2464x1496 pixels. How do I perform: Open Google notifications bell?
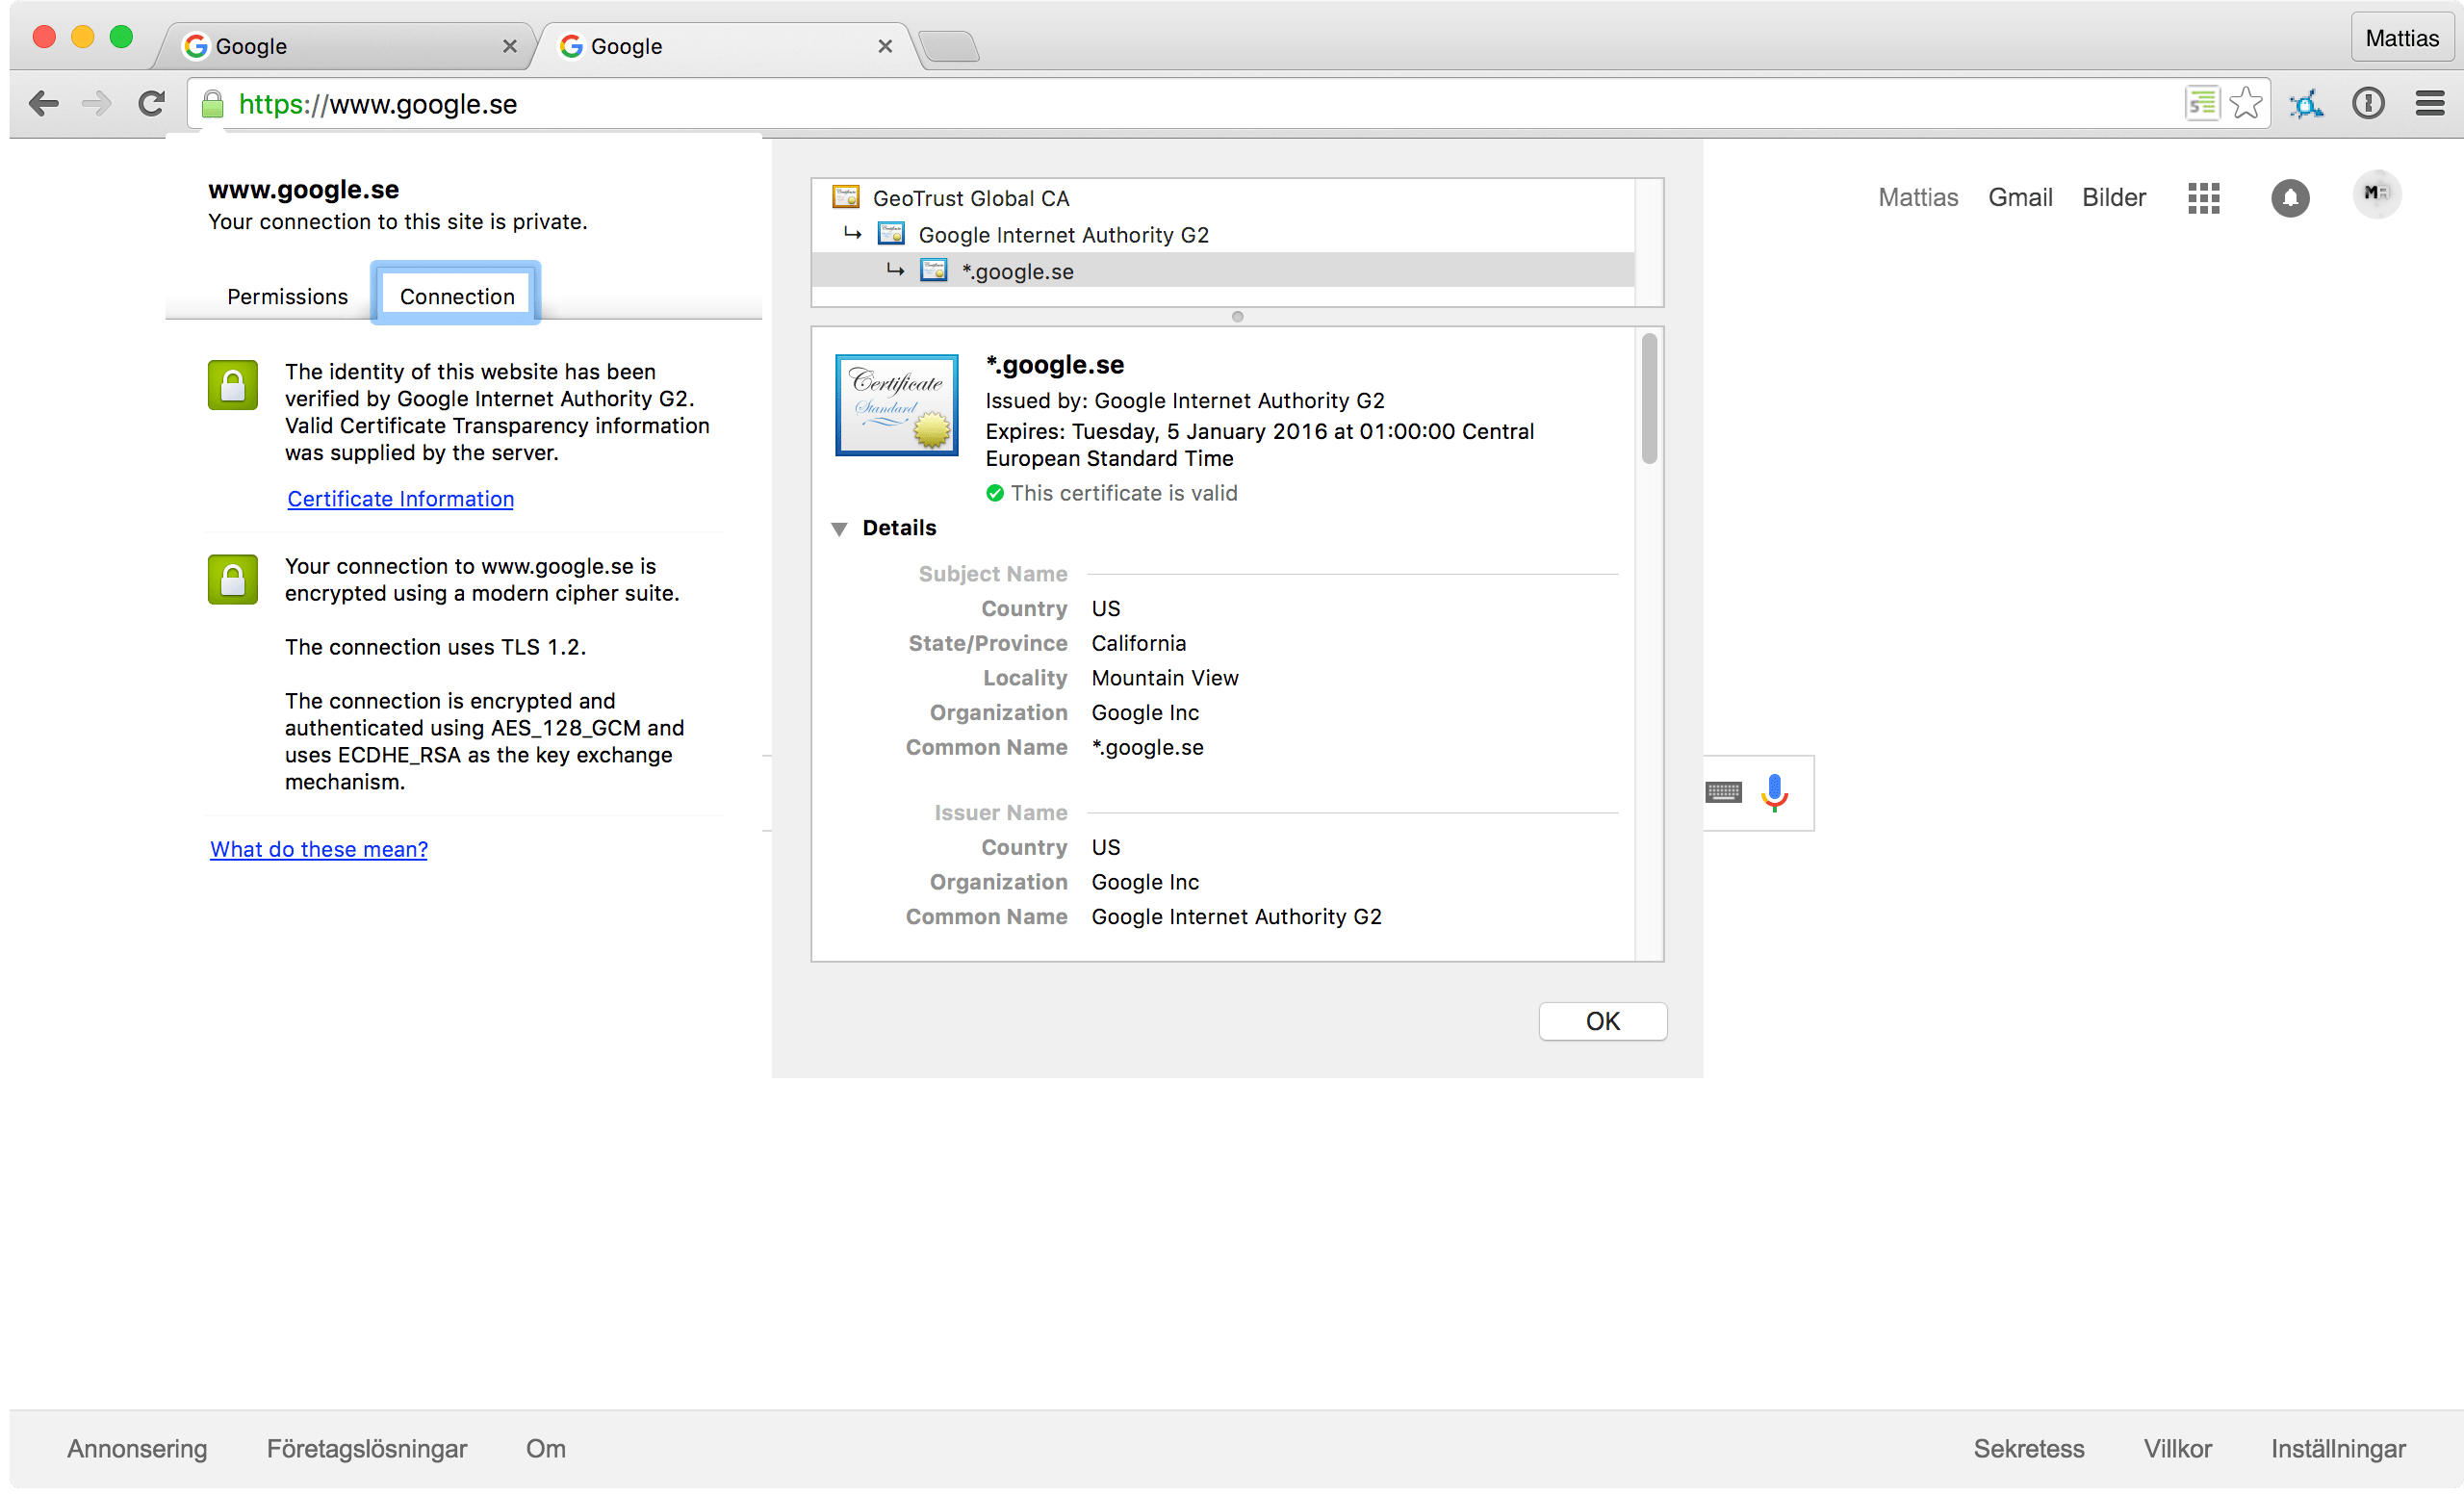coord(2290,198)
